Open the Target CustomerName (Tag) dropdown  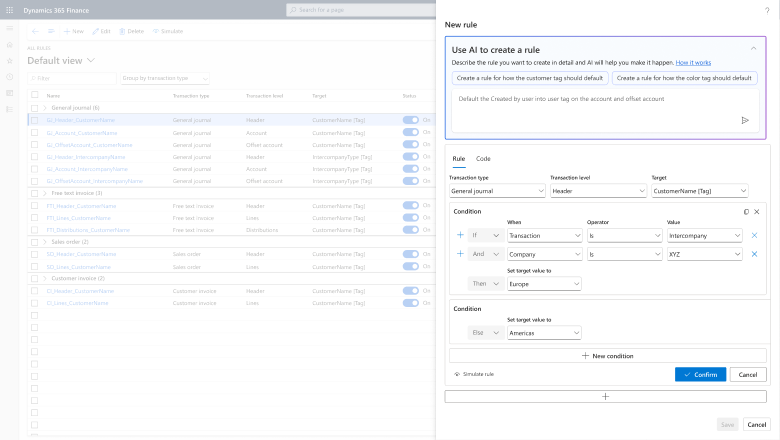699,191
